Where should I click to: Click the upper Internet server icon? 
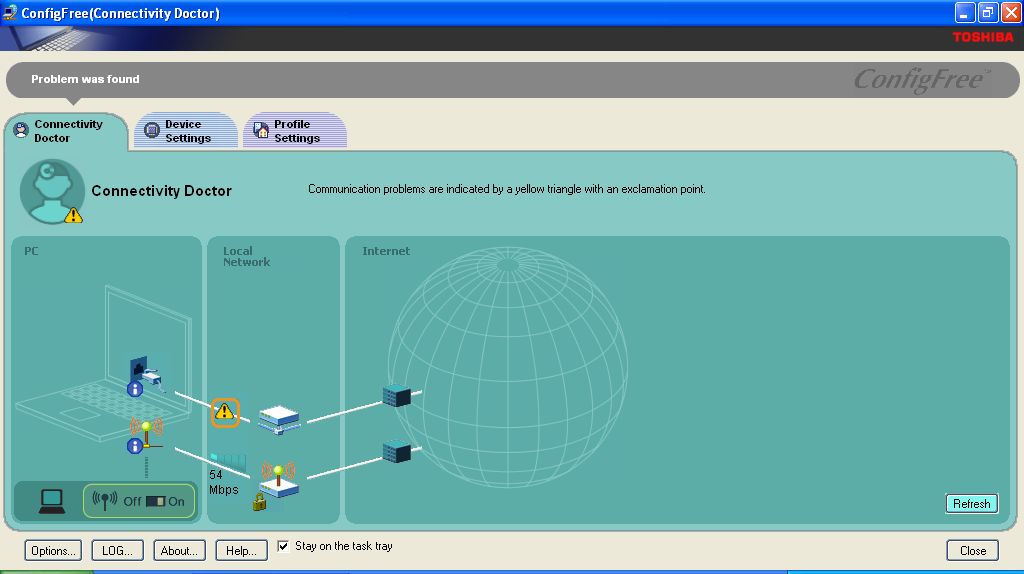tap(397, 396)
